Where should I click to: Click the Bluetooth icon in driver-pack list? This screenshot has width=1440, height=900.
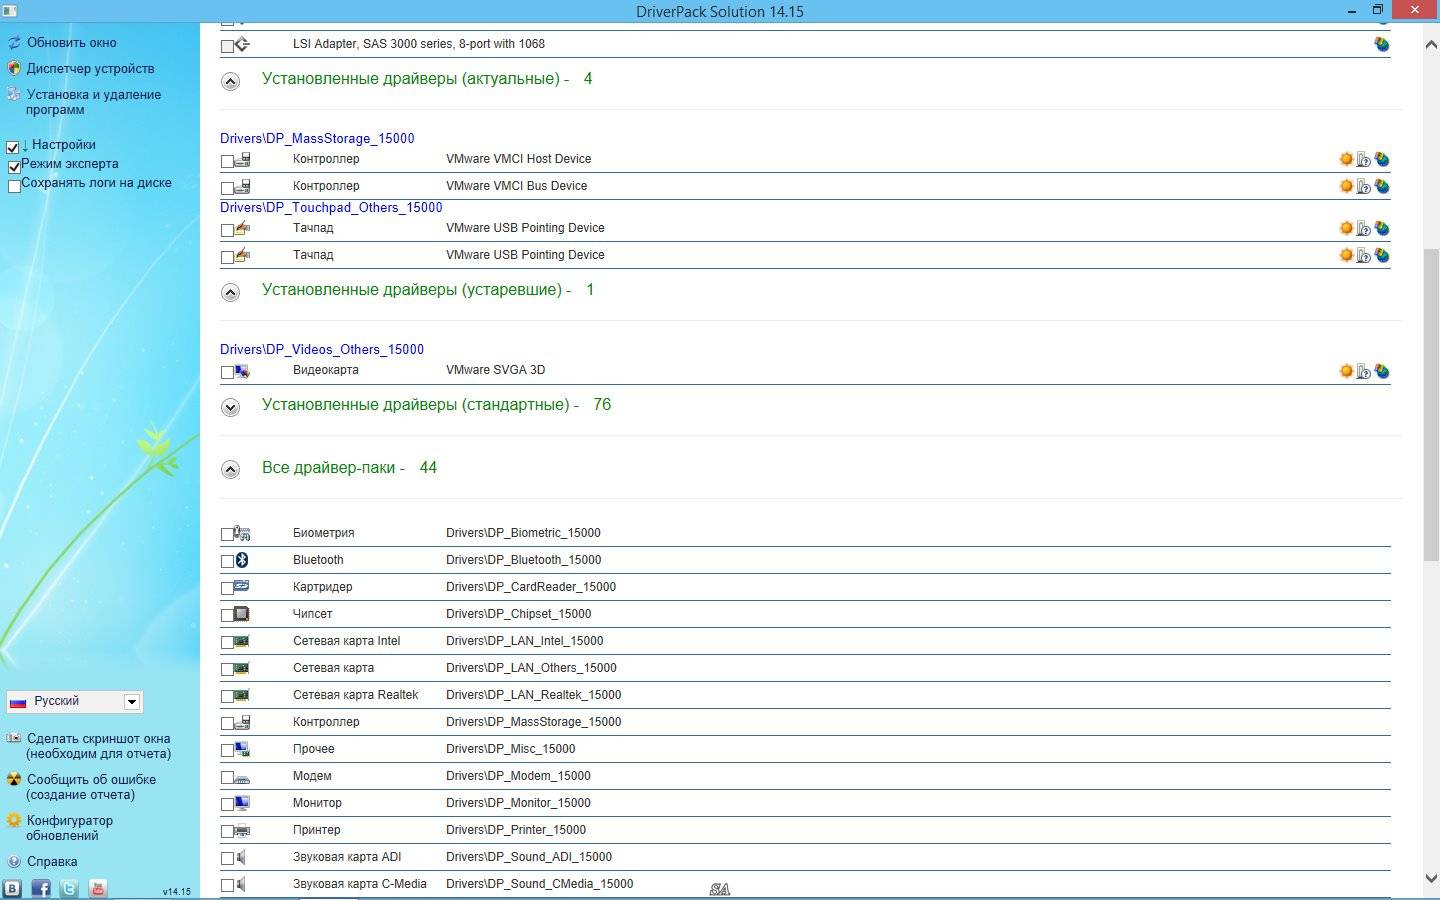tap(242, 560)
